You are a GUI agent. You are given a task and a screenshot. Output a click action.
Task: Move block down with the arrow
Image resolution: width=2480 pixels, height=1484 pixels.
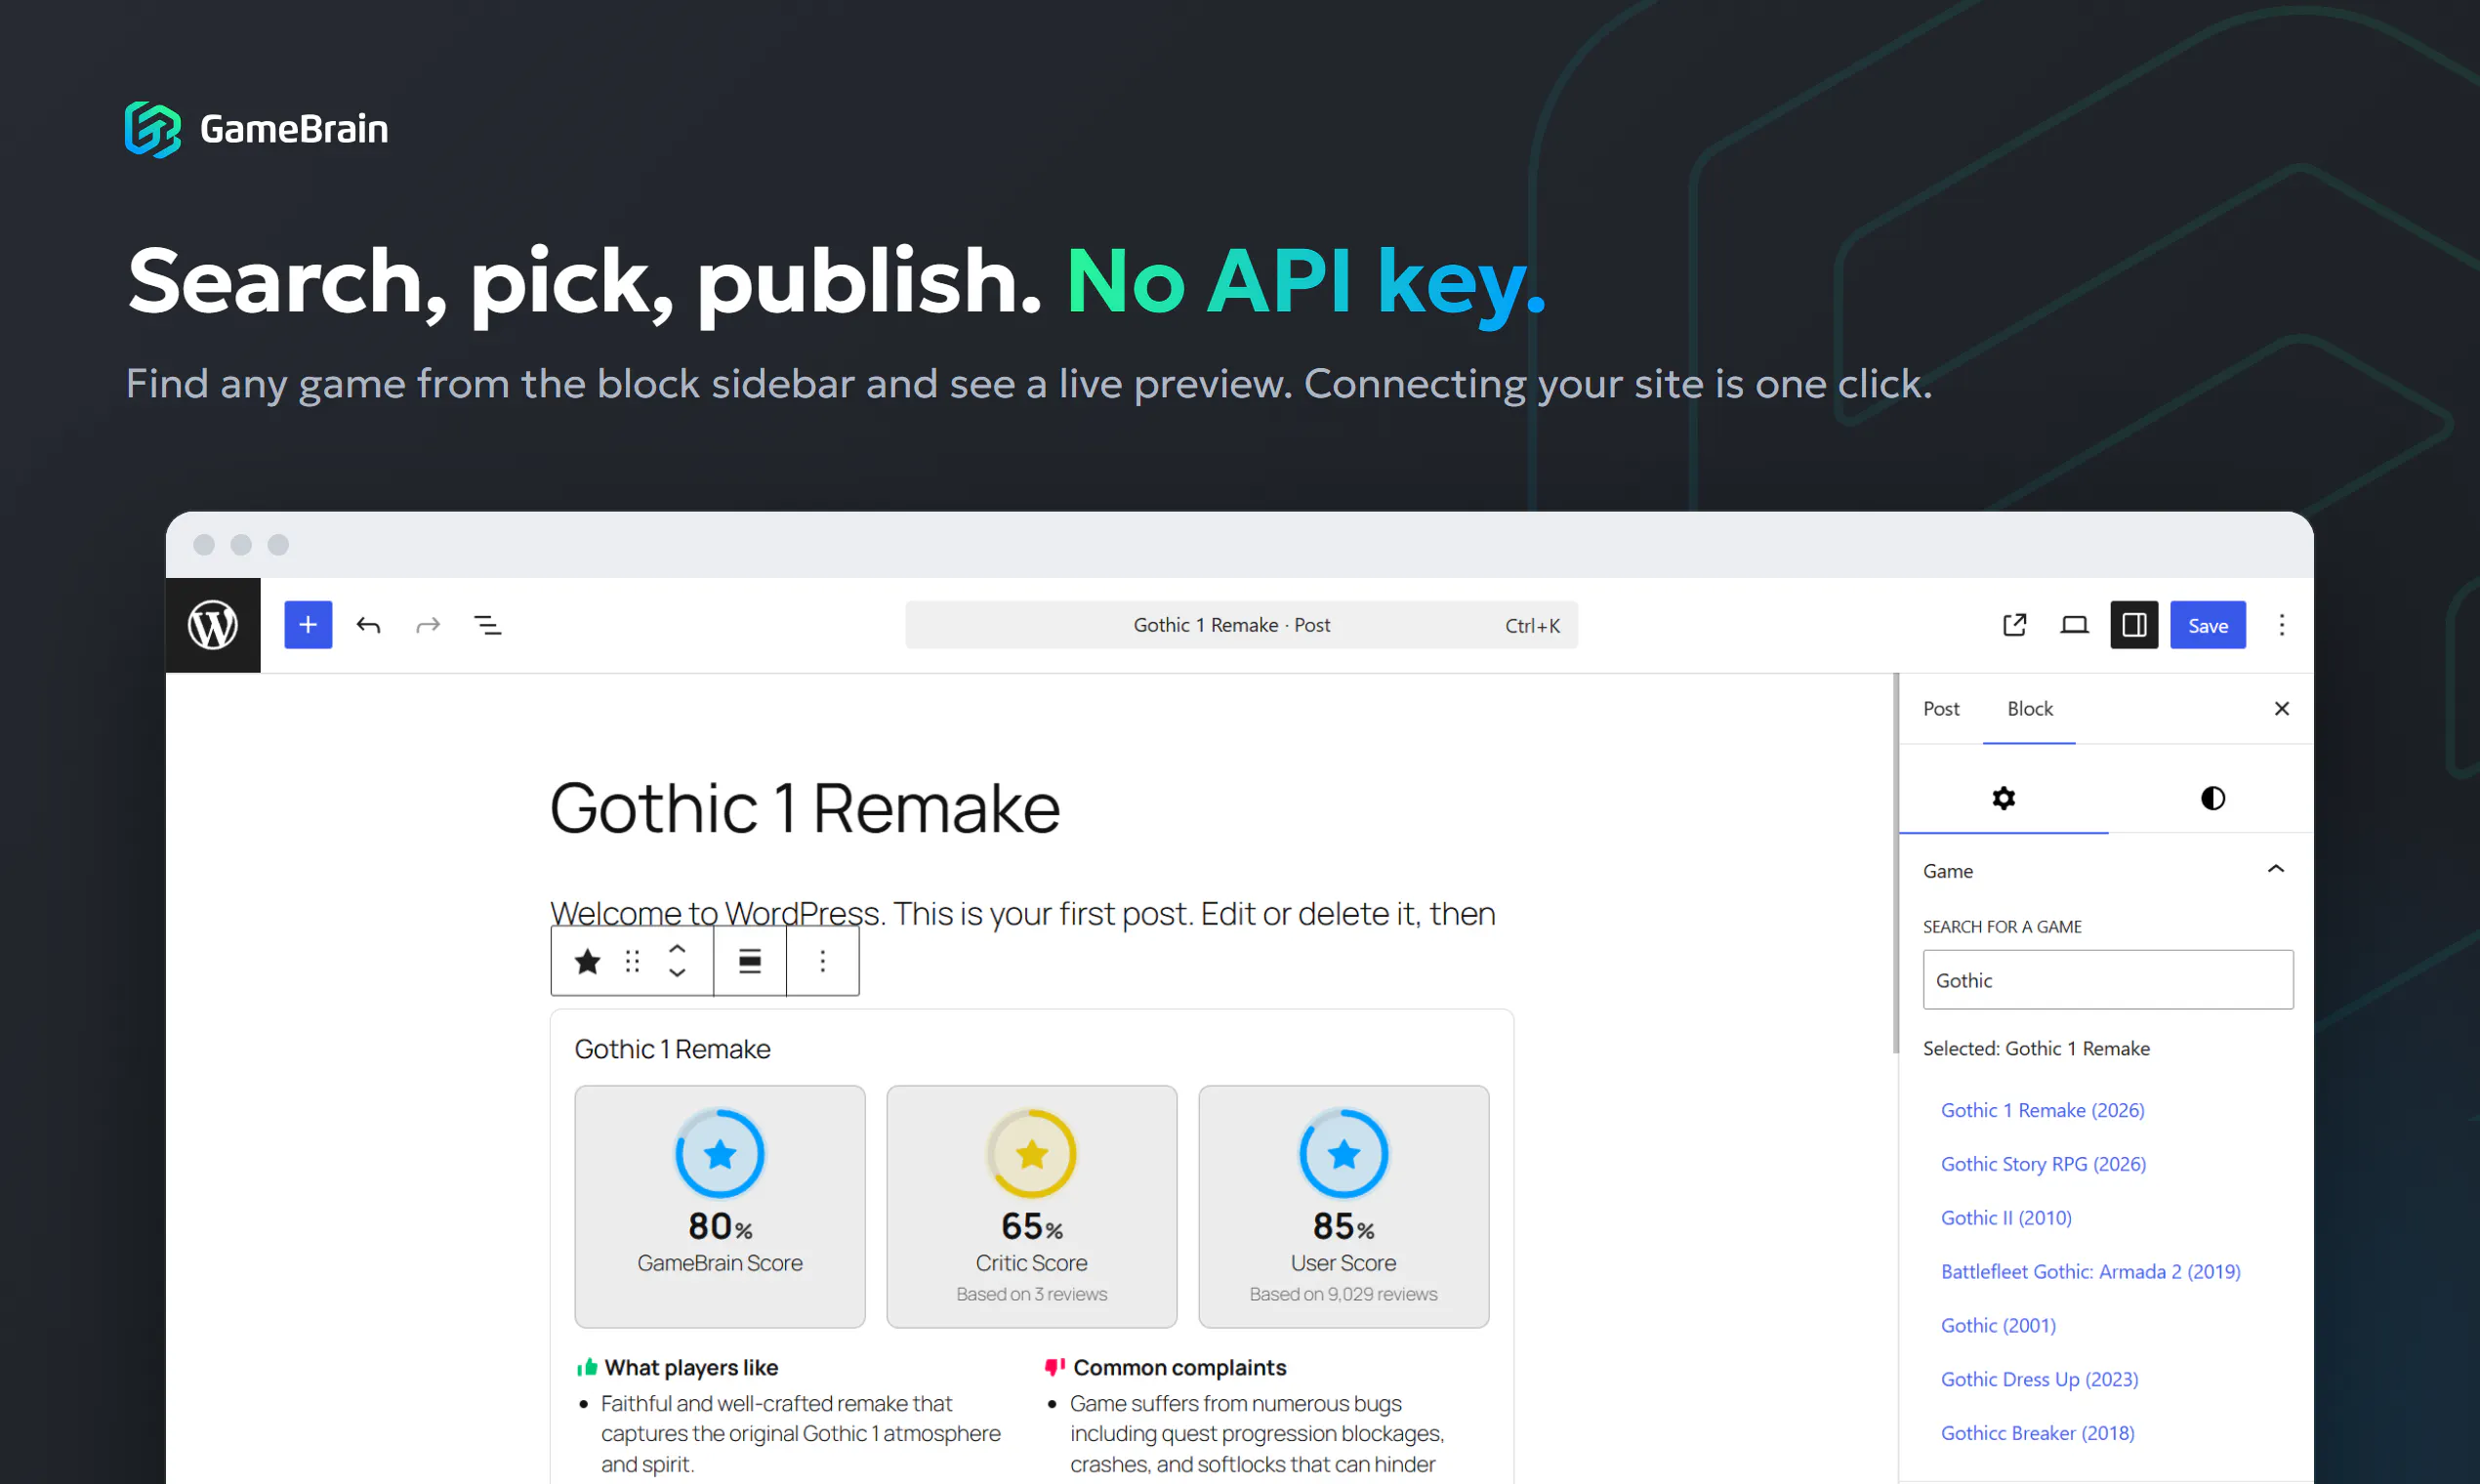[x=677, y=974]
